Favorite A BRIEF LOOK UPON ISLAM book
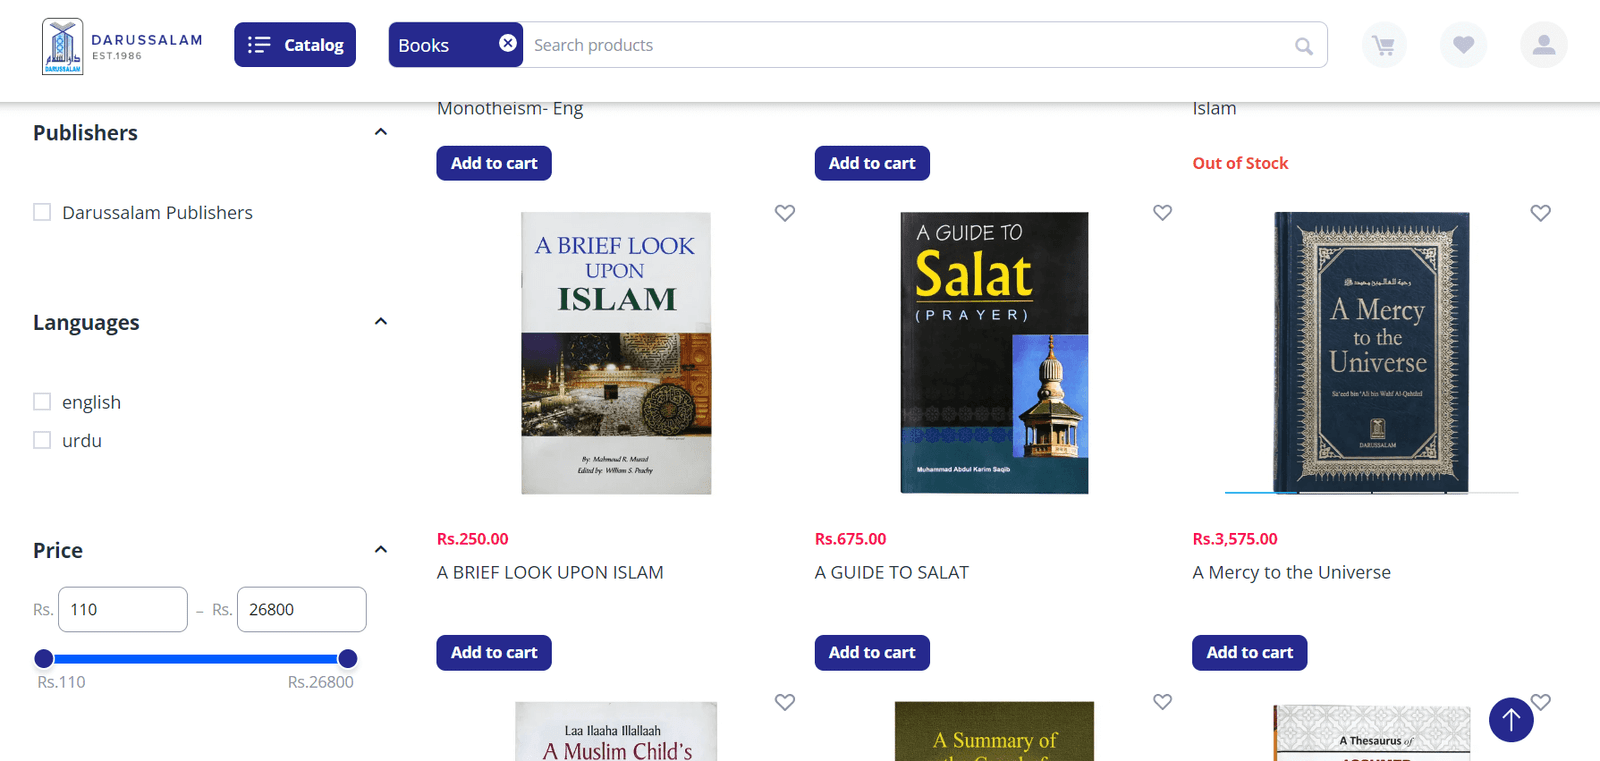 (x=785, y=213)
